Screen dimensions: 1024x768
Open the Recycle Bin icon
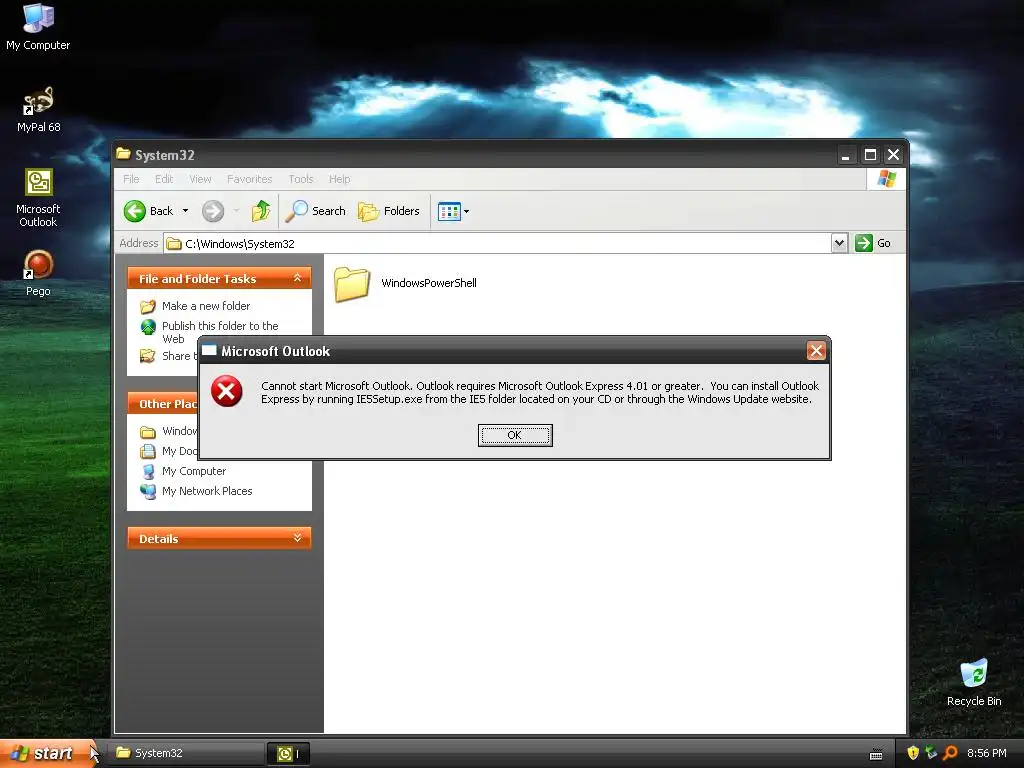pyautogui.click(x=974, y=682)
